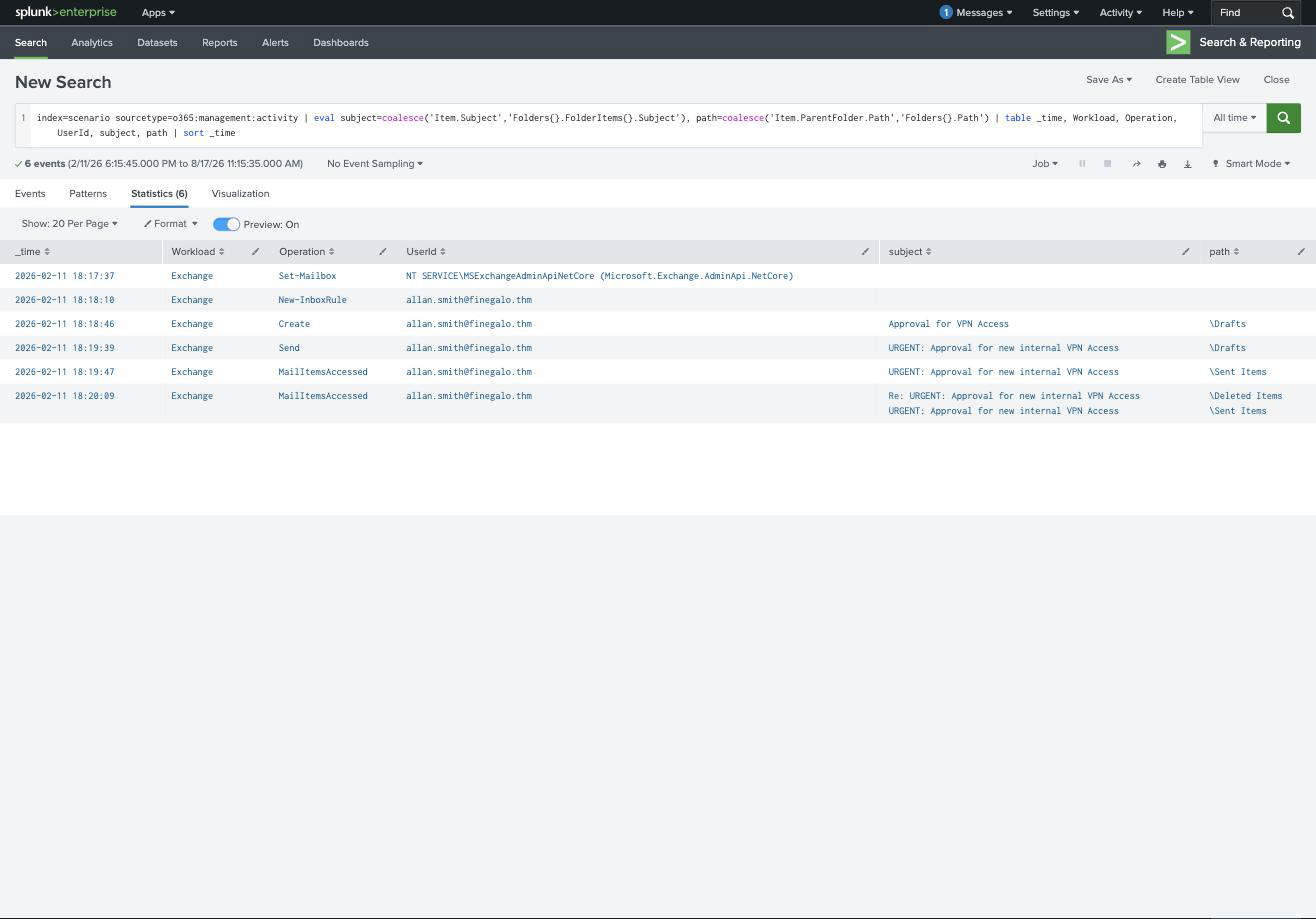Edit the Operation column pencil icon
Image resolution: width=1316 pixels, height=919 pixels.
tap(382, 252)
